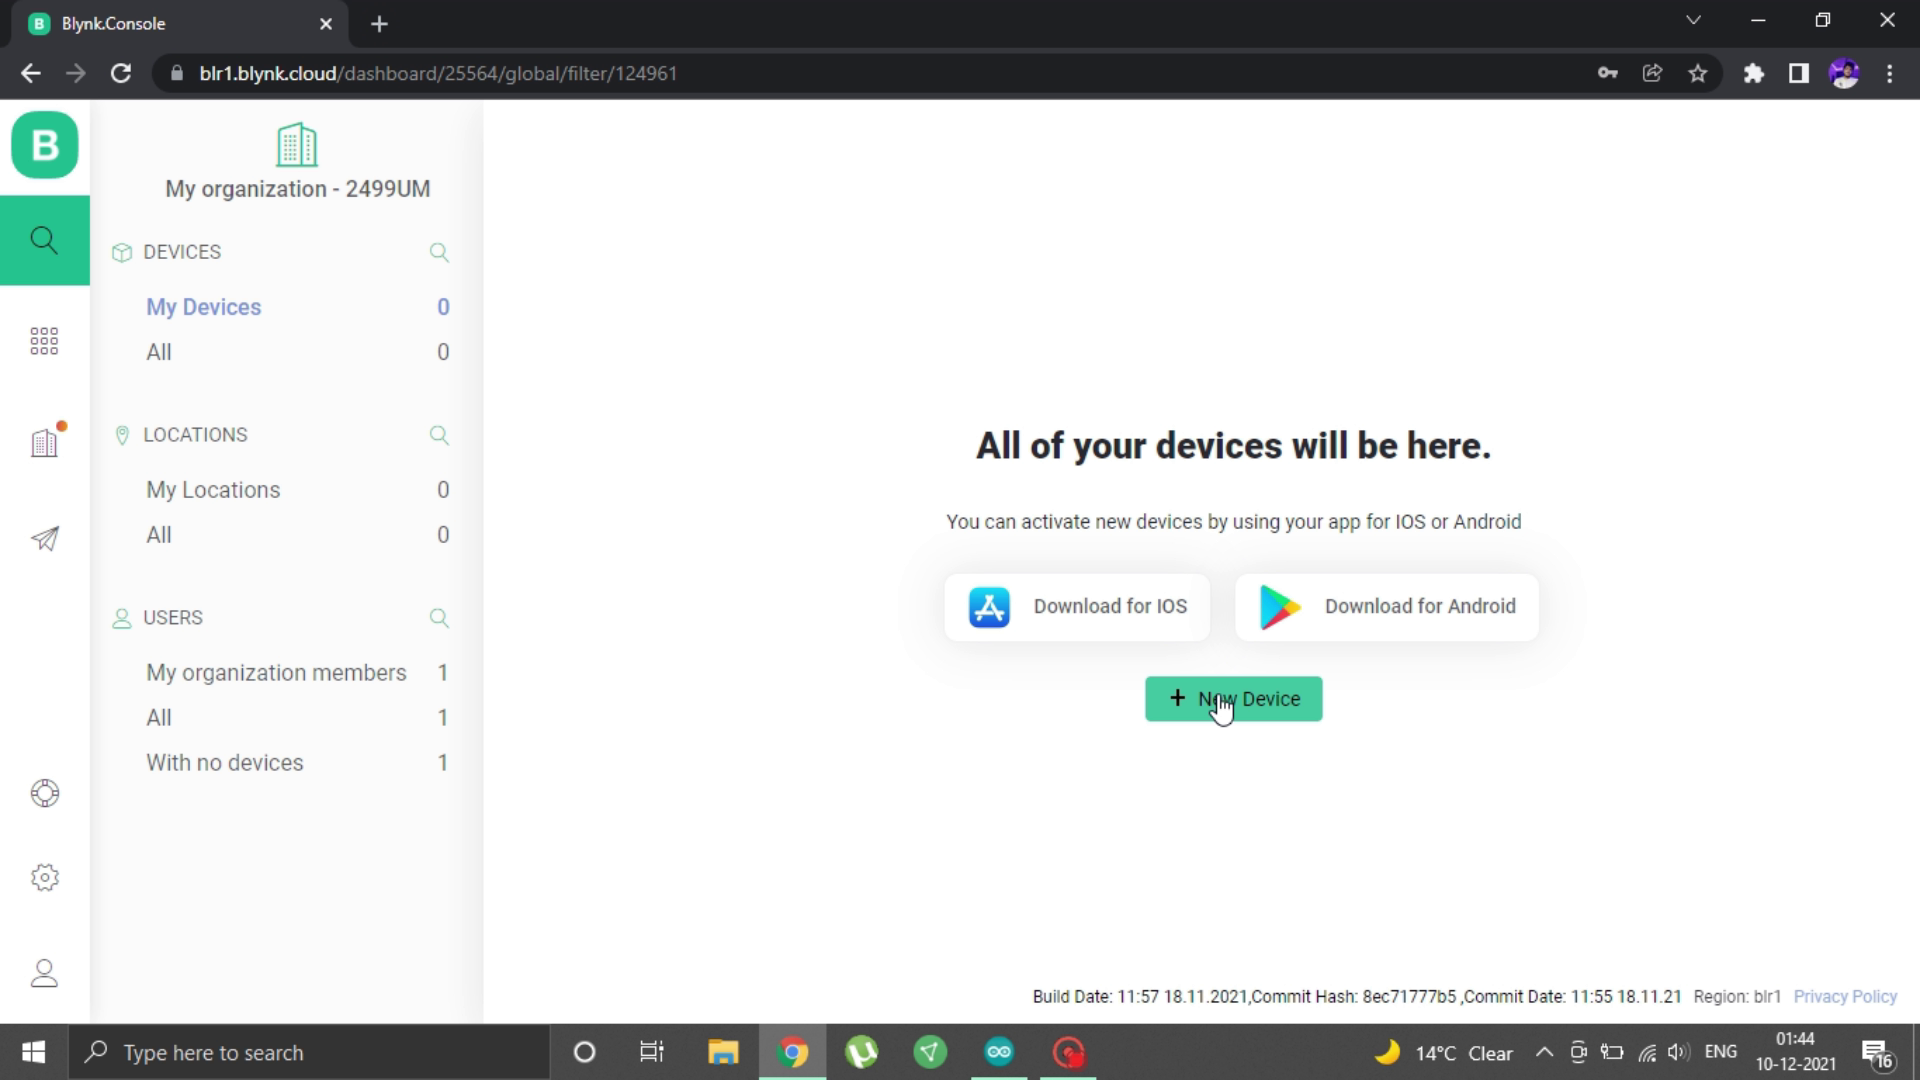Viewport: 1920px width, 1080px height.
Task: Click the Blynk send/messaging icon
Action: click(45, 538)
